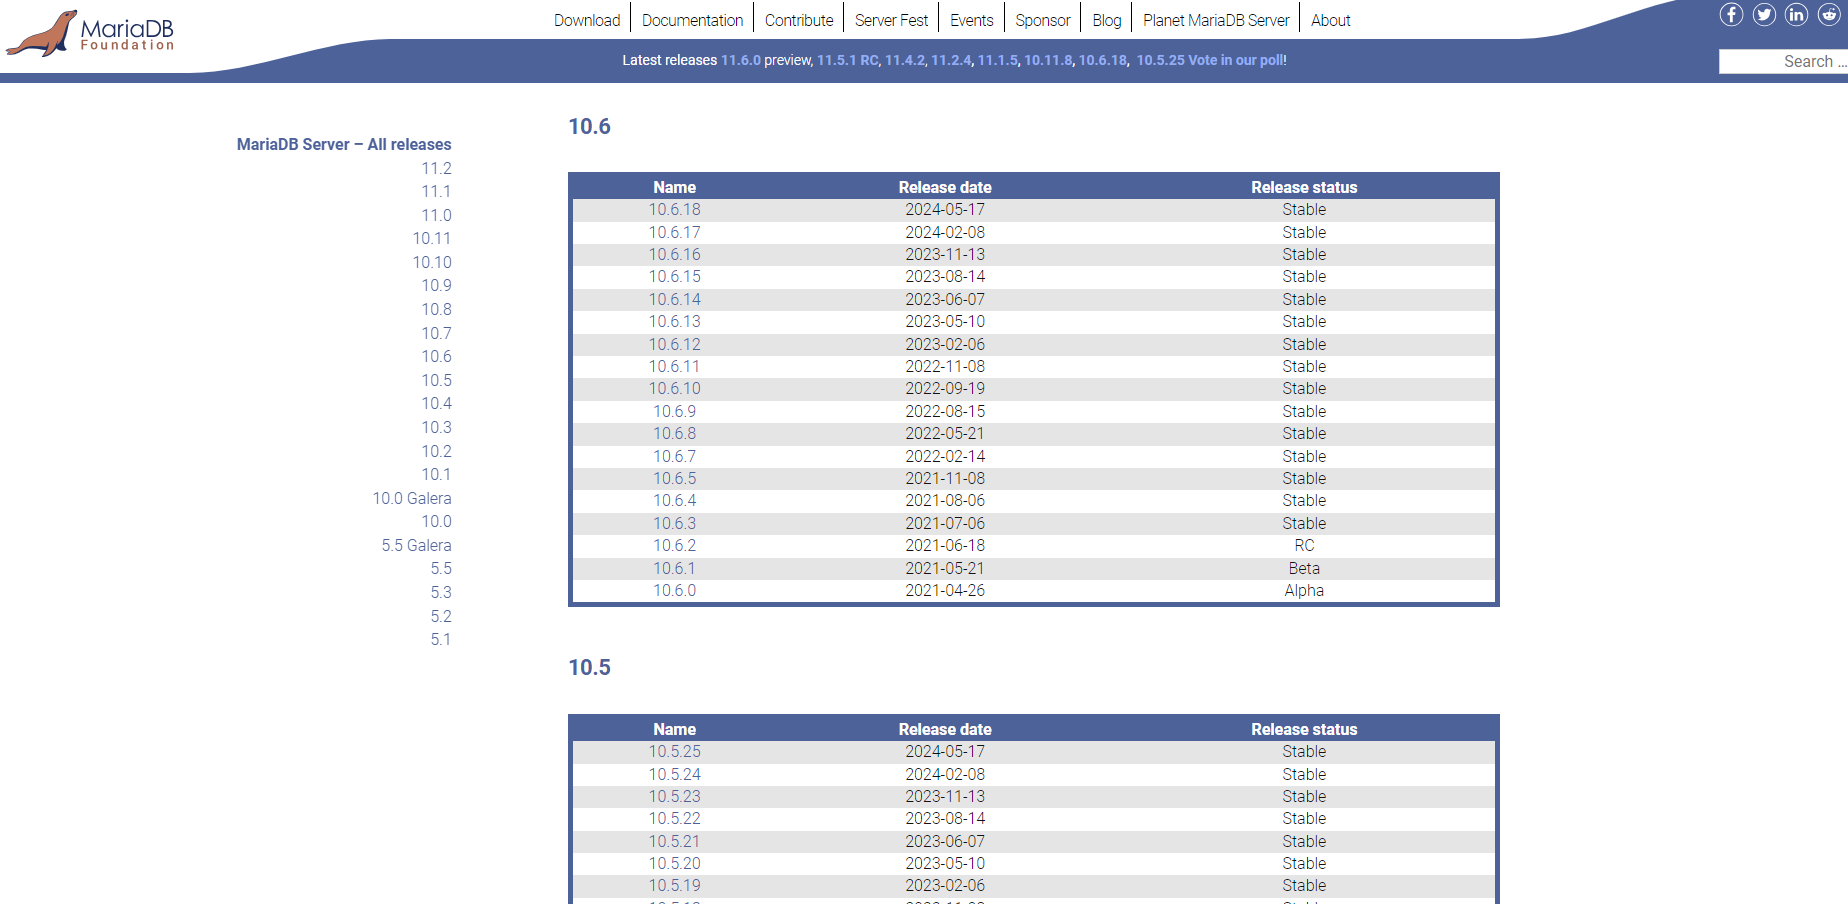
Task: Open the 10.6.18 banner release link
Action: tap(1103, 60)
